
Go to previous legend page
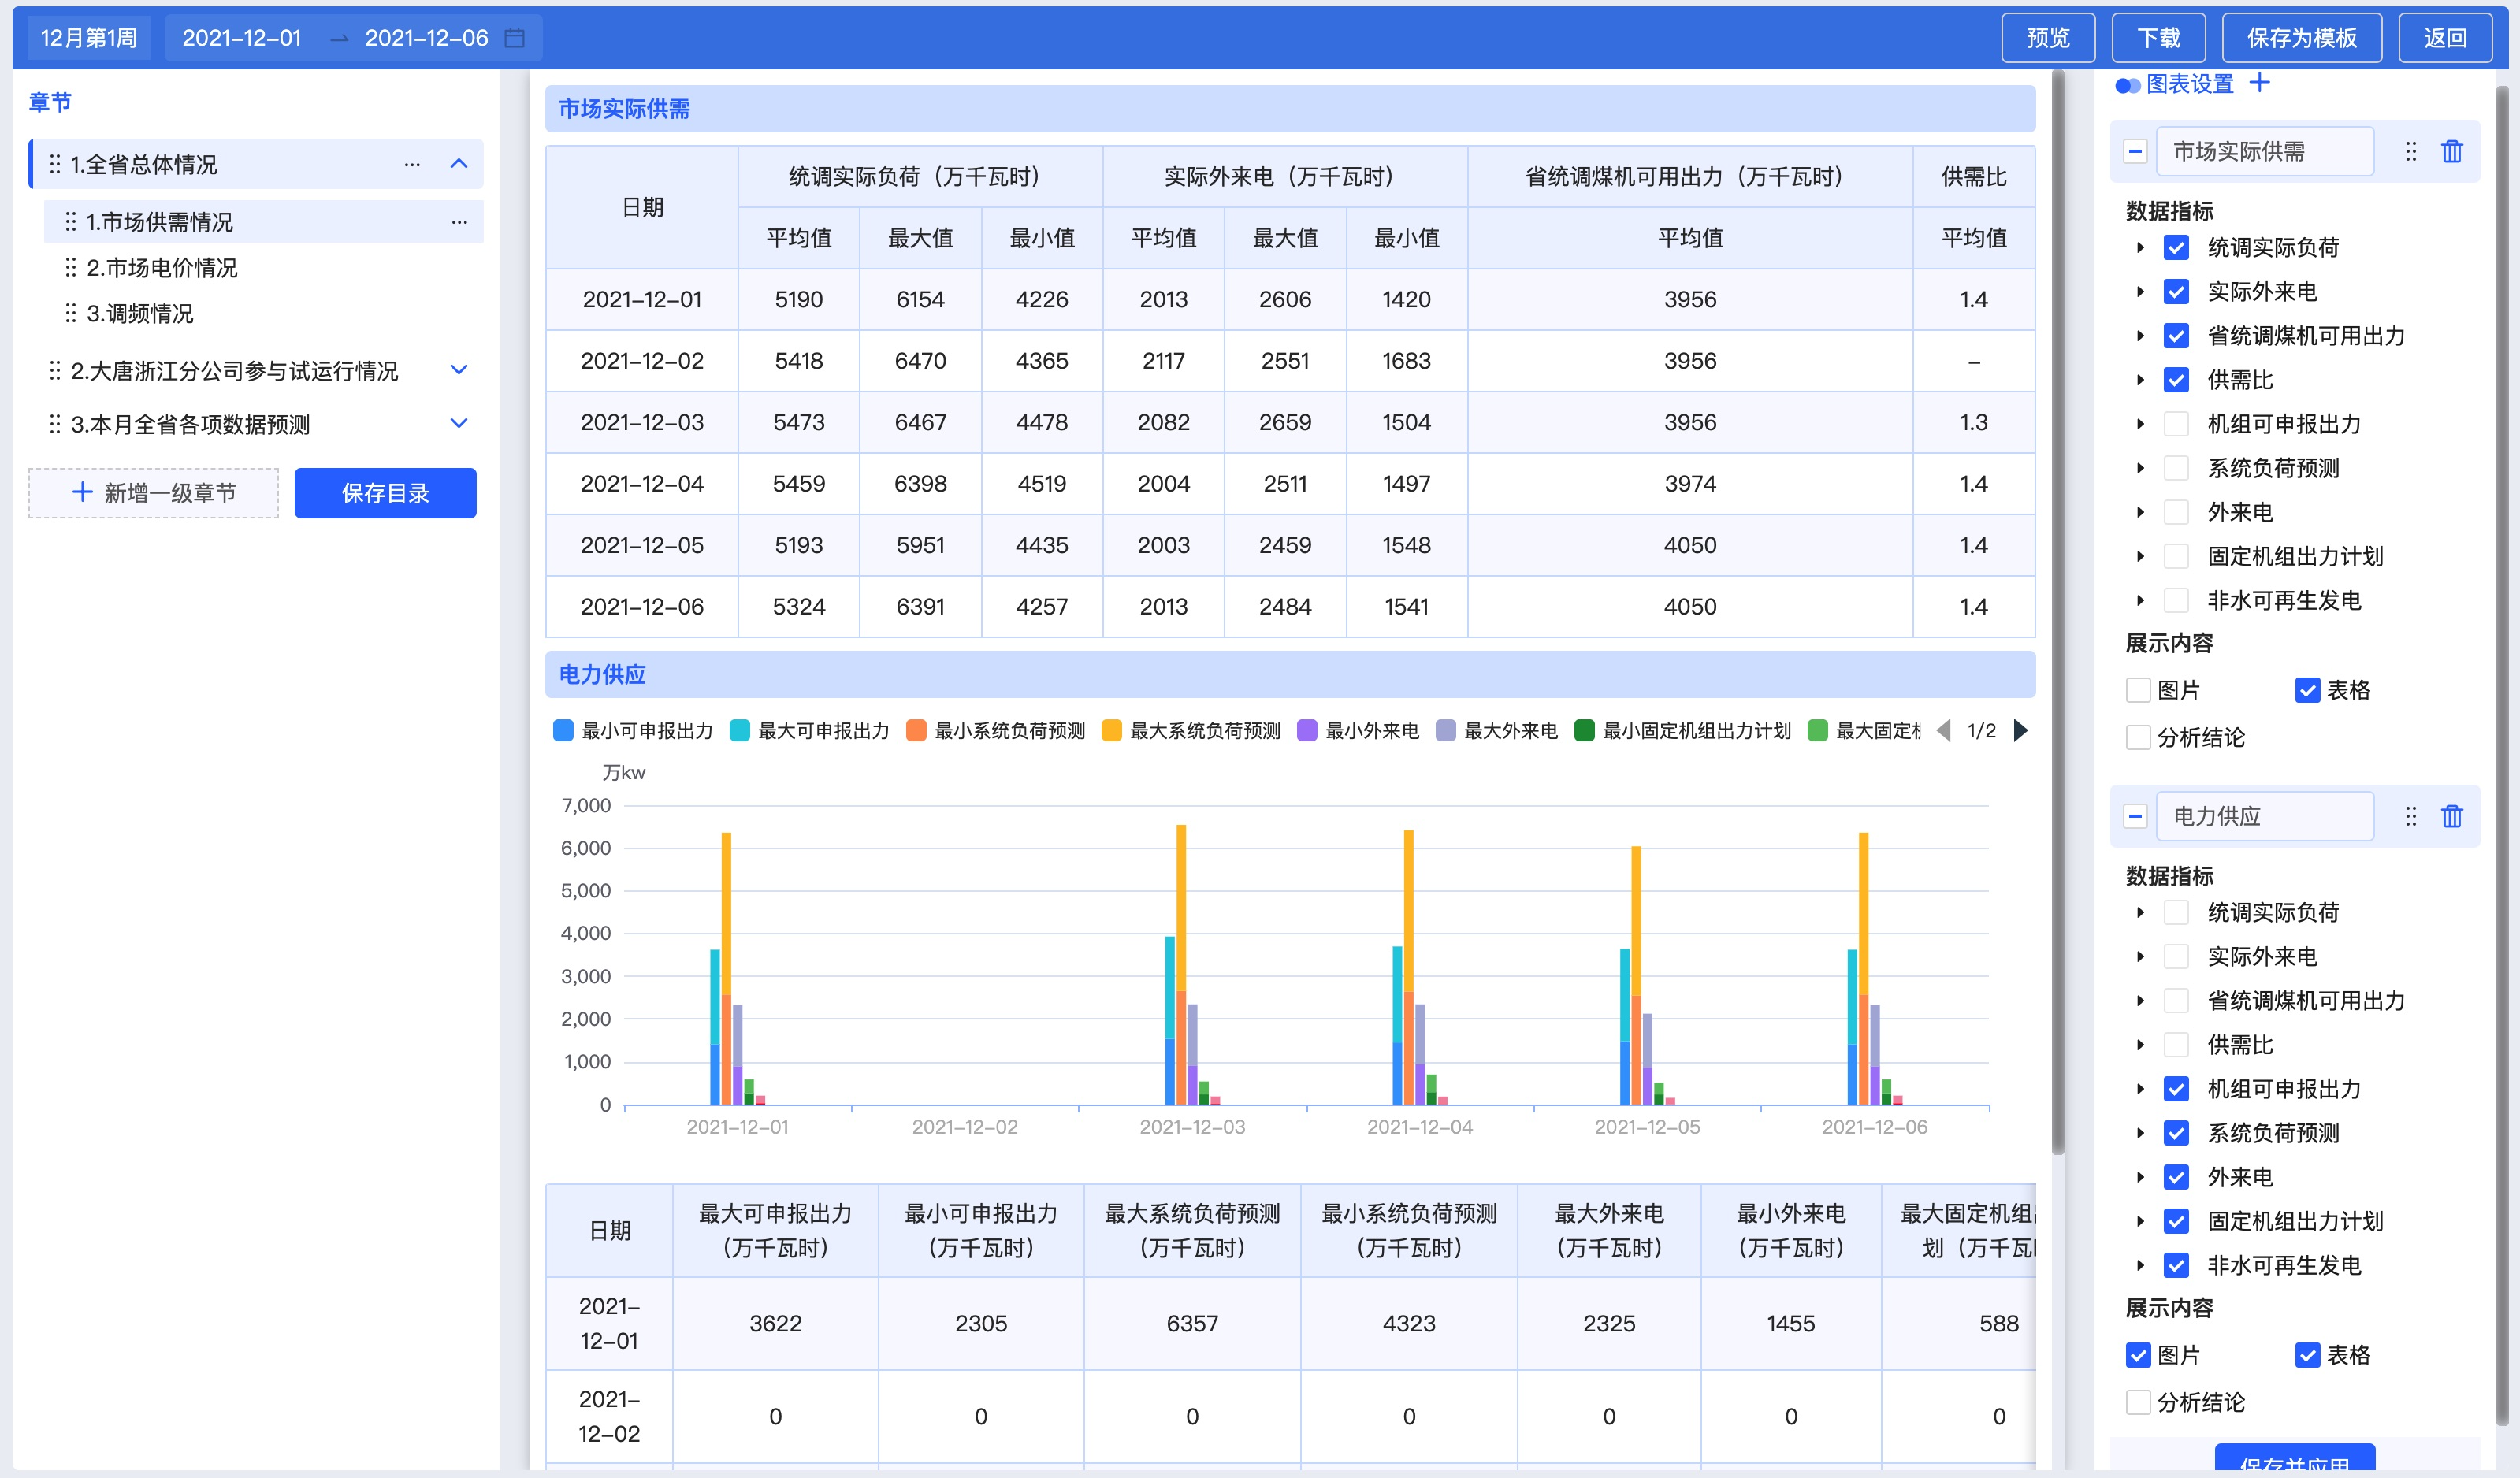pos(1944,730)
